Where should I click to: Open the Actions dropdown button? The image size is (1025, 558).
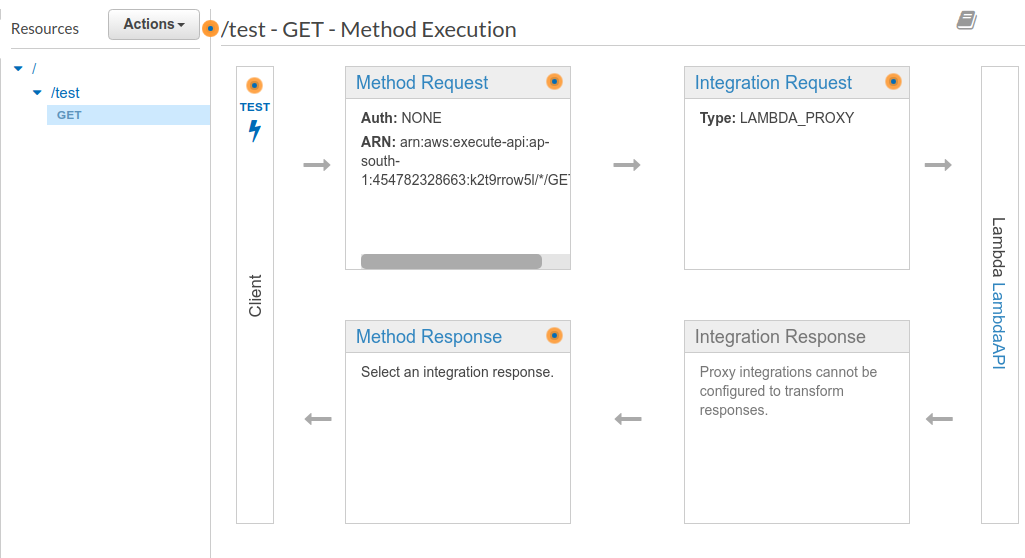[154, 24]
